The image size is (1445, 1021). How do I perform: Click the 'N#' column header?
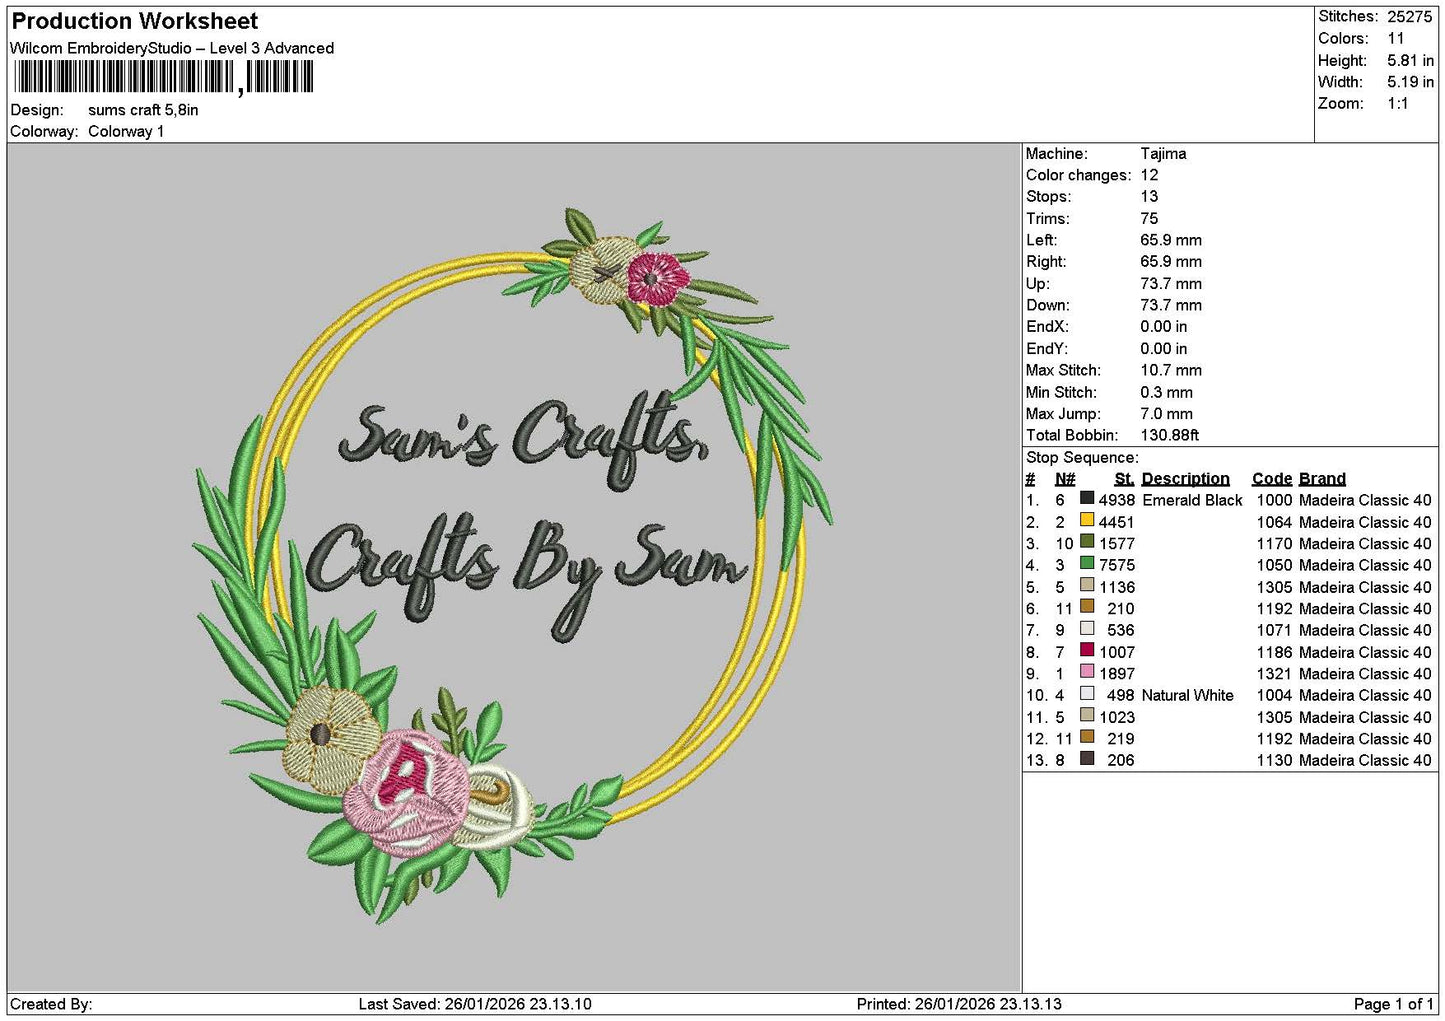click(x=1065, y=479)
